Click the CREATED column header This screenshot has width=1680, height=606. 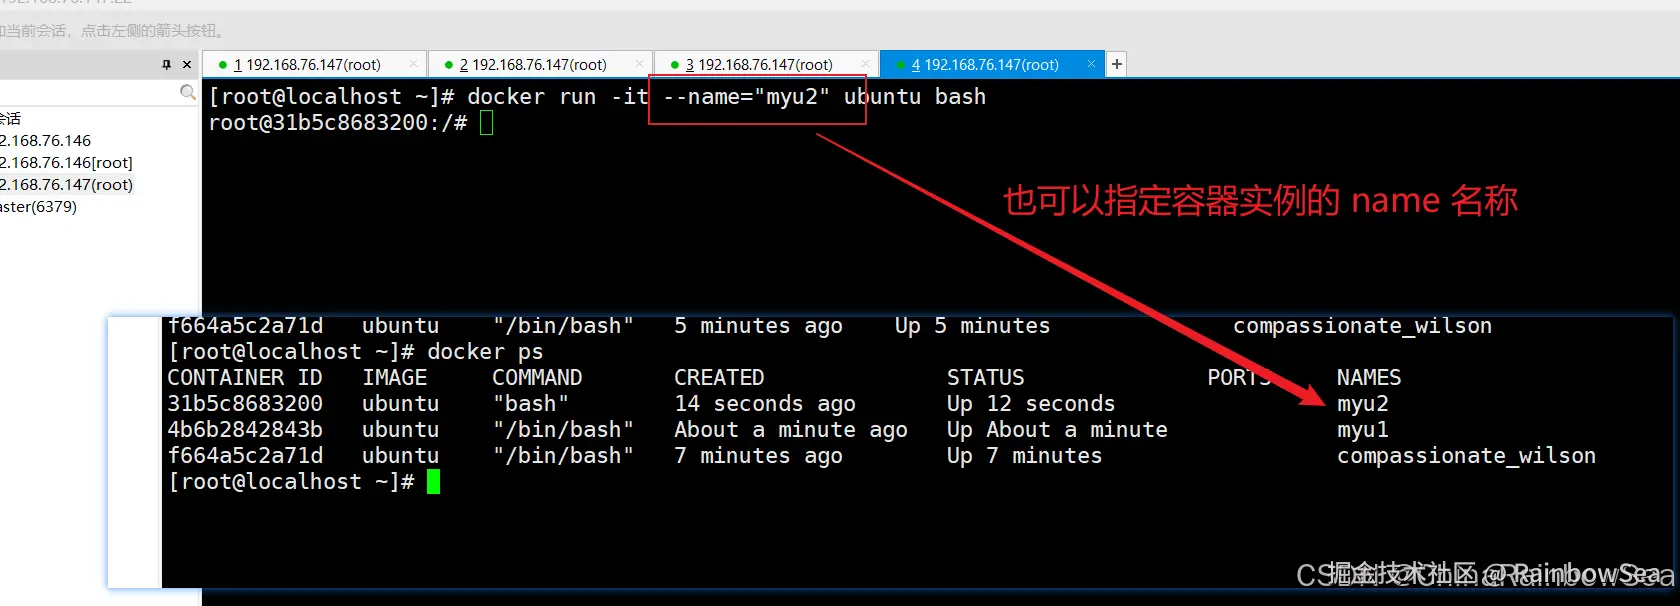[x=719, y=378]
